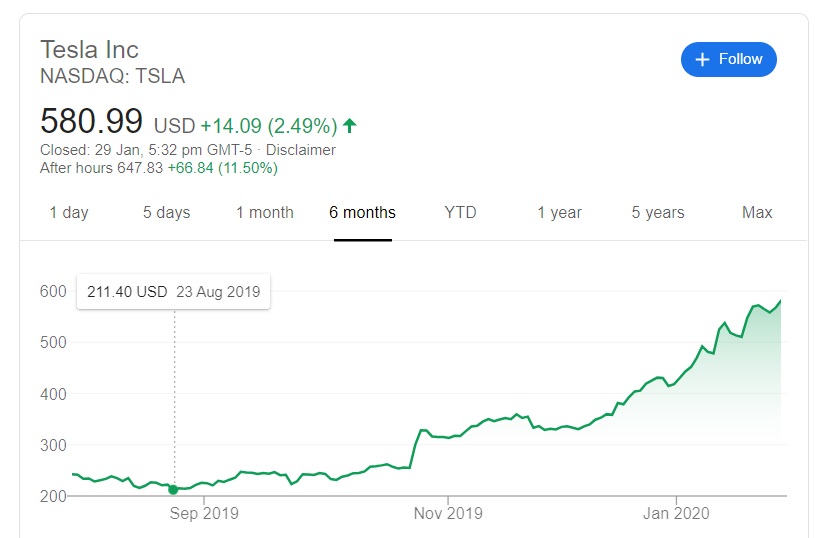Select the 1 year range tab
The height and width of the screenshot is (538, 820).
(x=559, y=212)
